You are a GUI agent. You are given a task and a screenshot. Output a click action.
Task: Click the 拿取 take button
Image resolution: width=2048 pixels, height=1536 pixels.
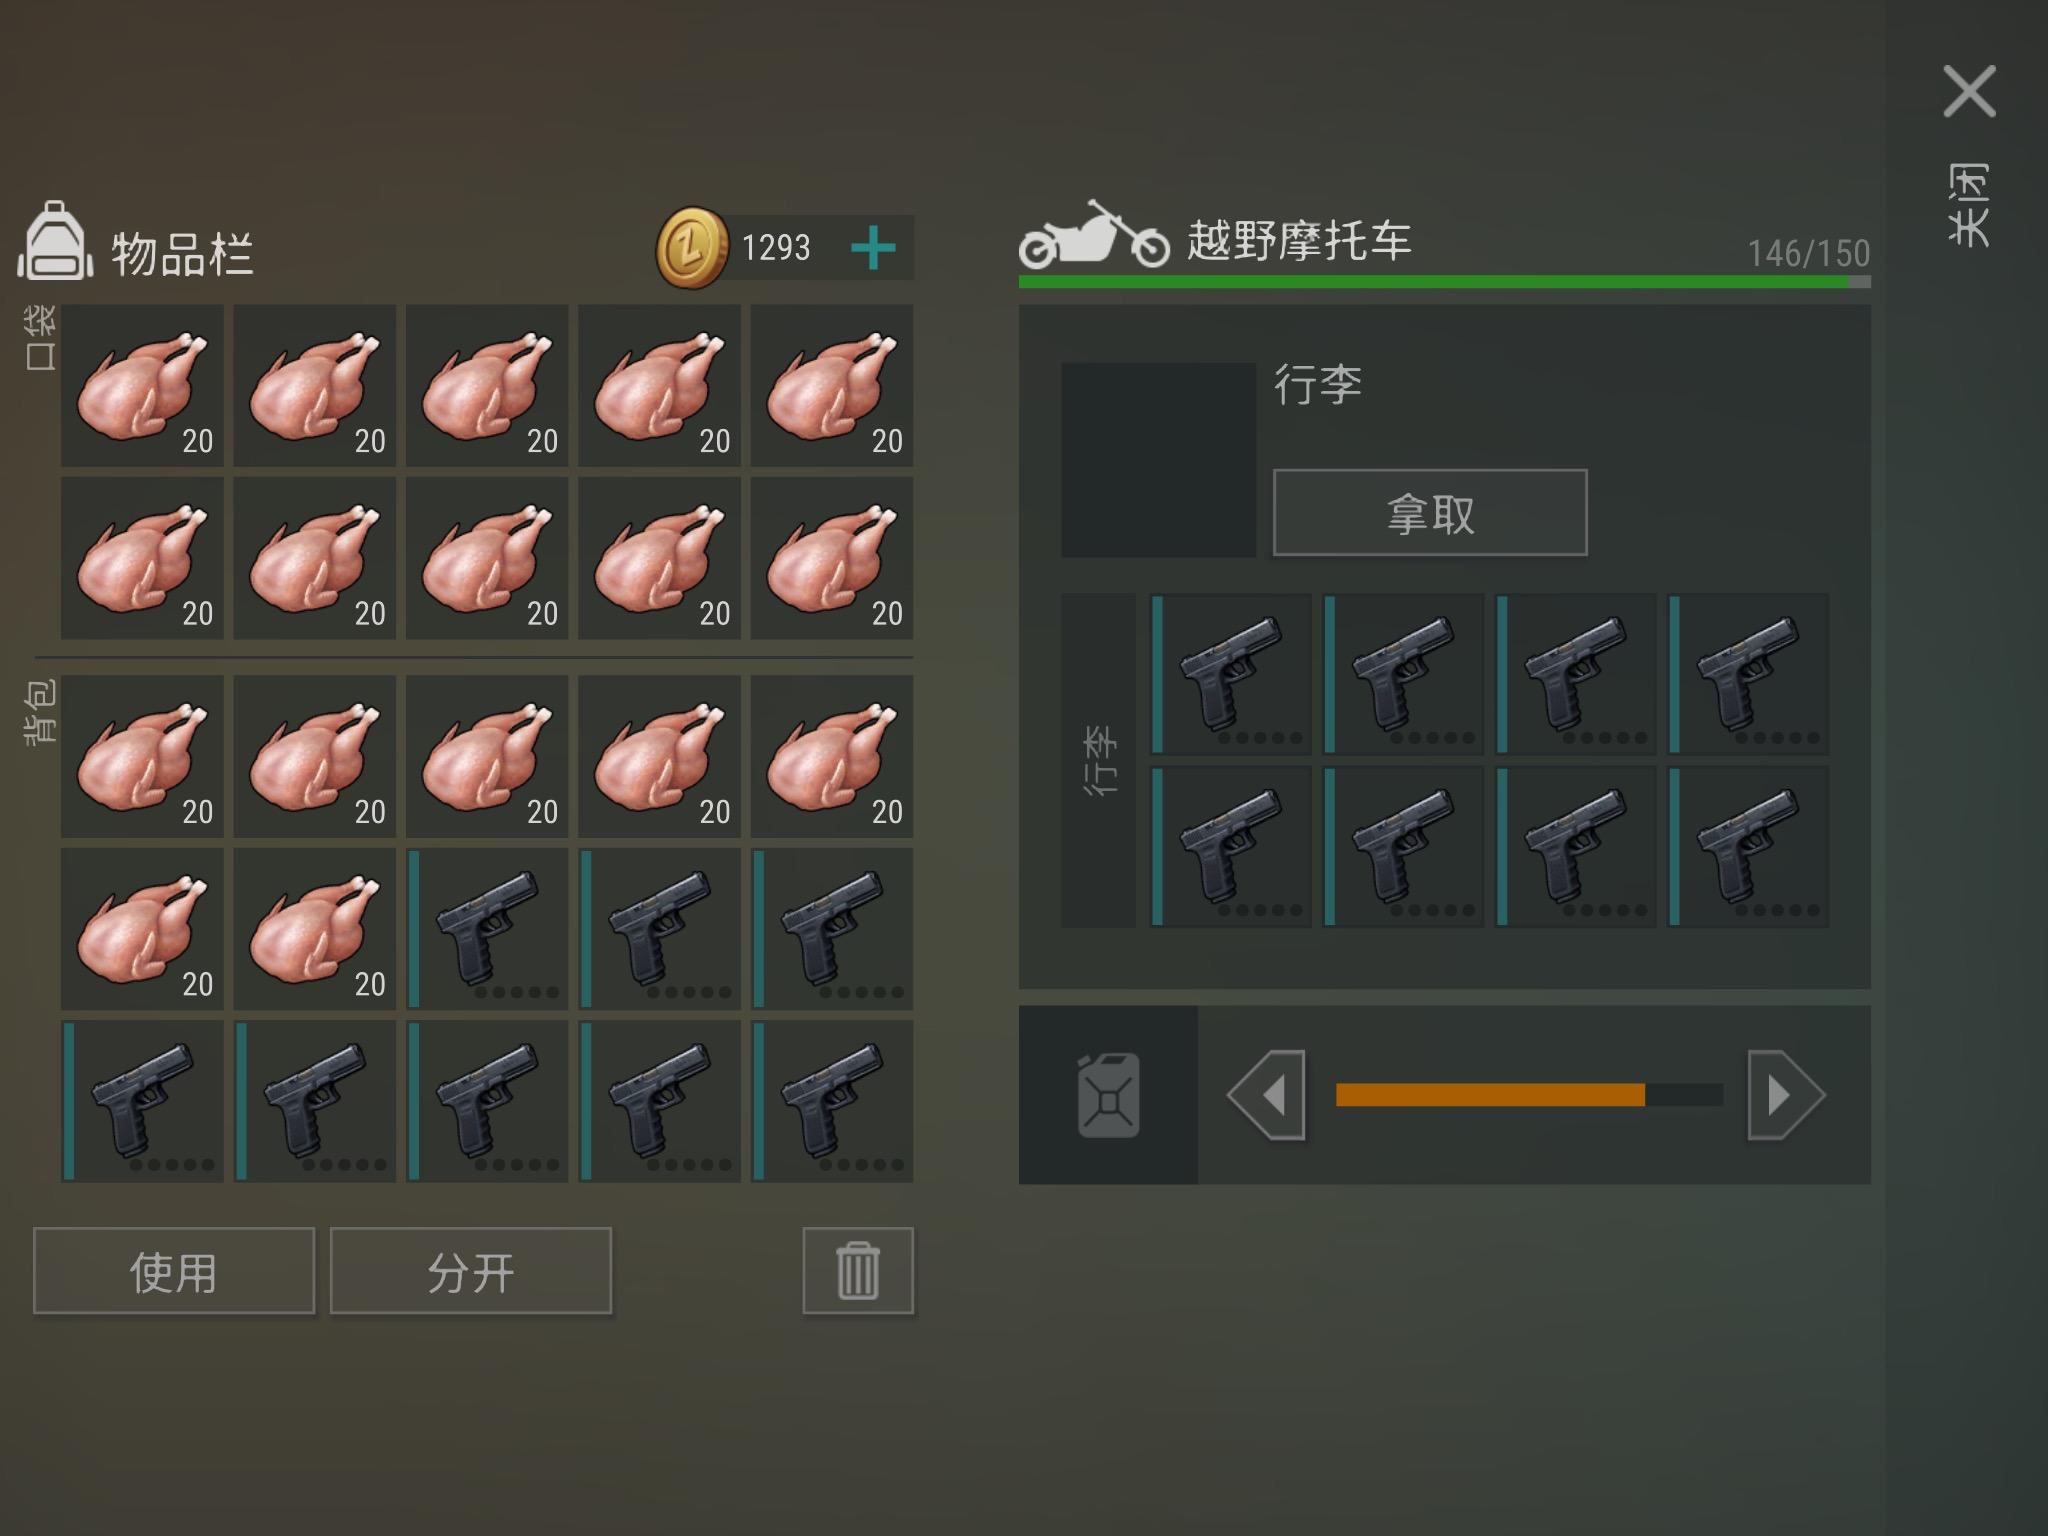(1430, 512)
